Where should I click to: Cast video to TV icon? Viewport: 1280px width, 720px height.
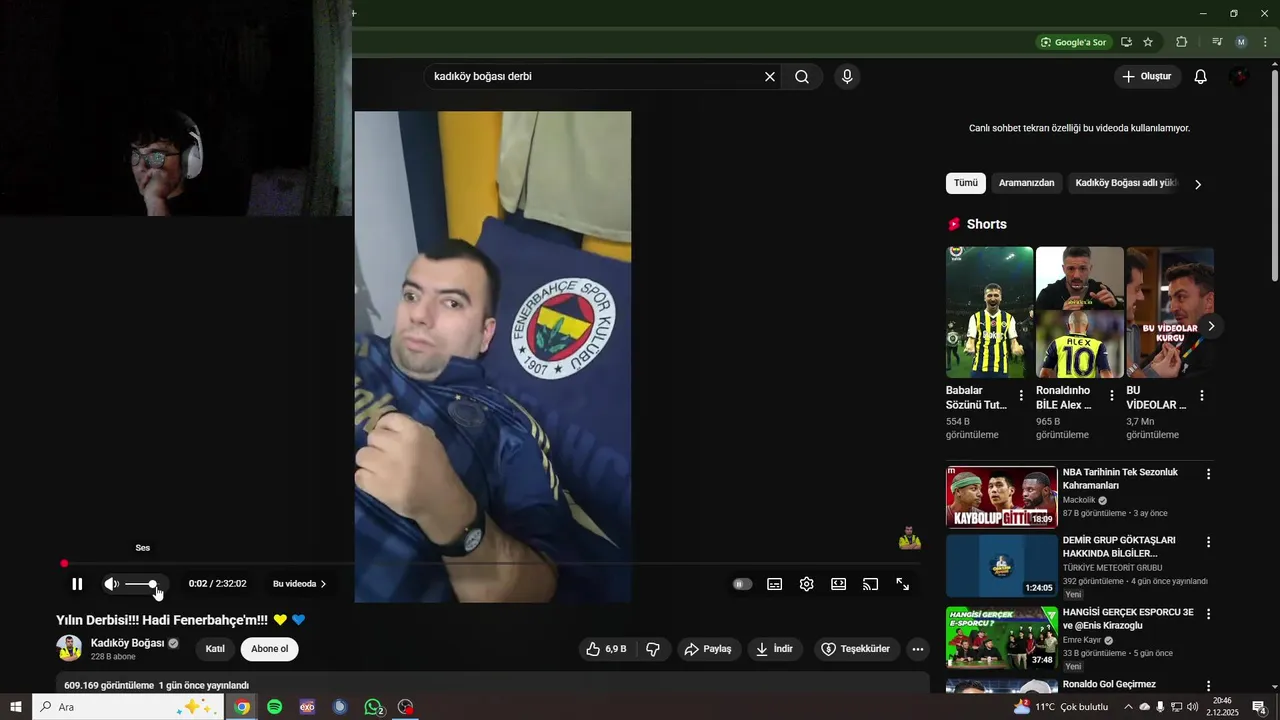click(x=871, y=584)
